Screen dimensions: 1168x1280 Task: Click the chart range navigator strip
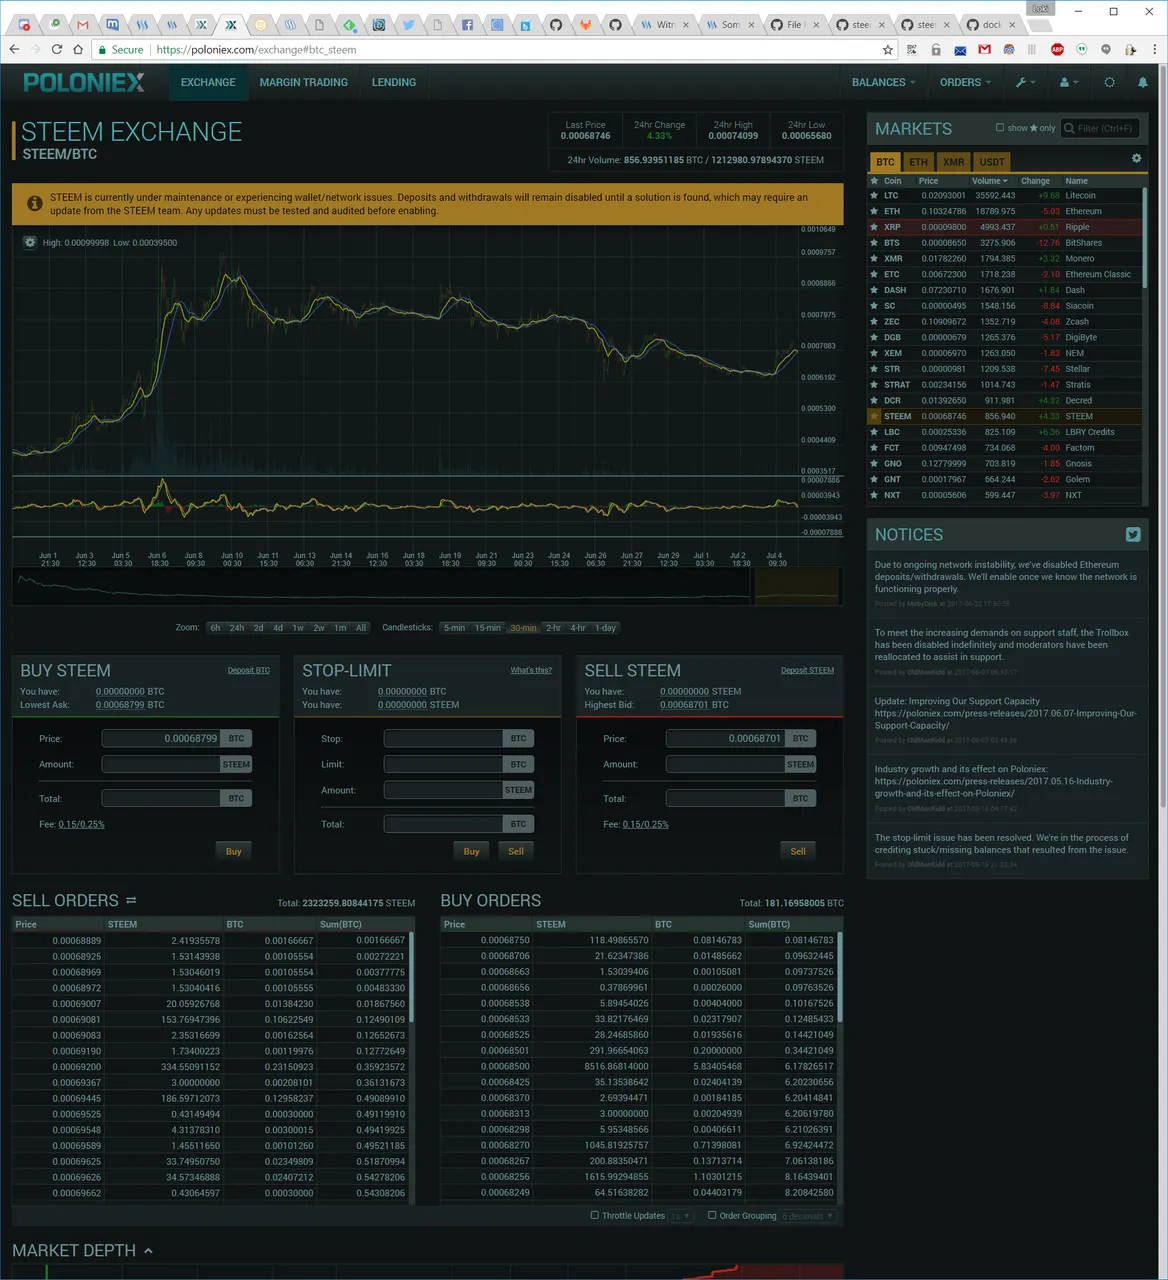426,587
